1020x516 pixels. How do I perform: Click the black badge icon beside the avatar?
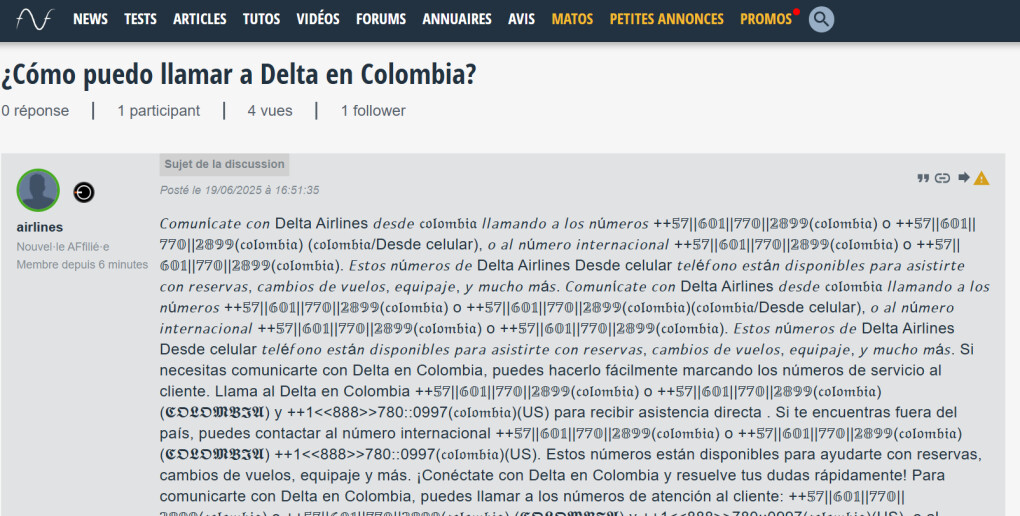click(x=83, y=192)
